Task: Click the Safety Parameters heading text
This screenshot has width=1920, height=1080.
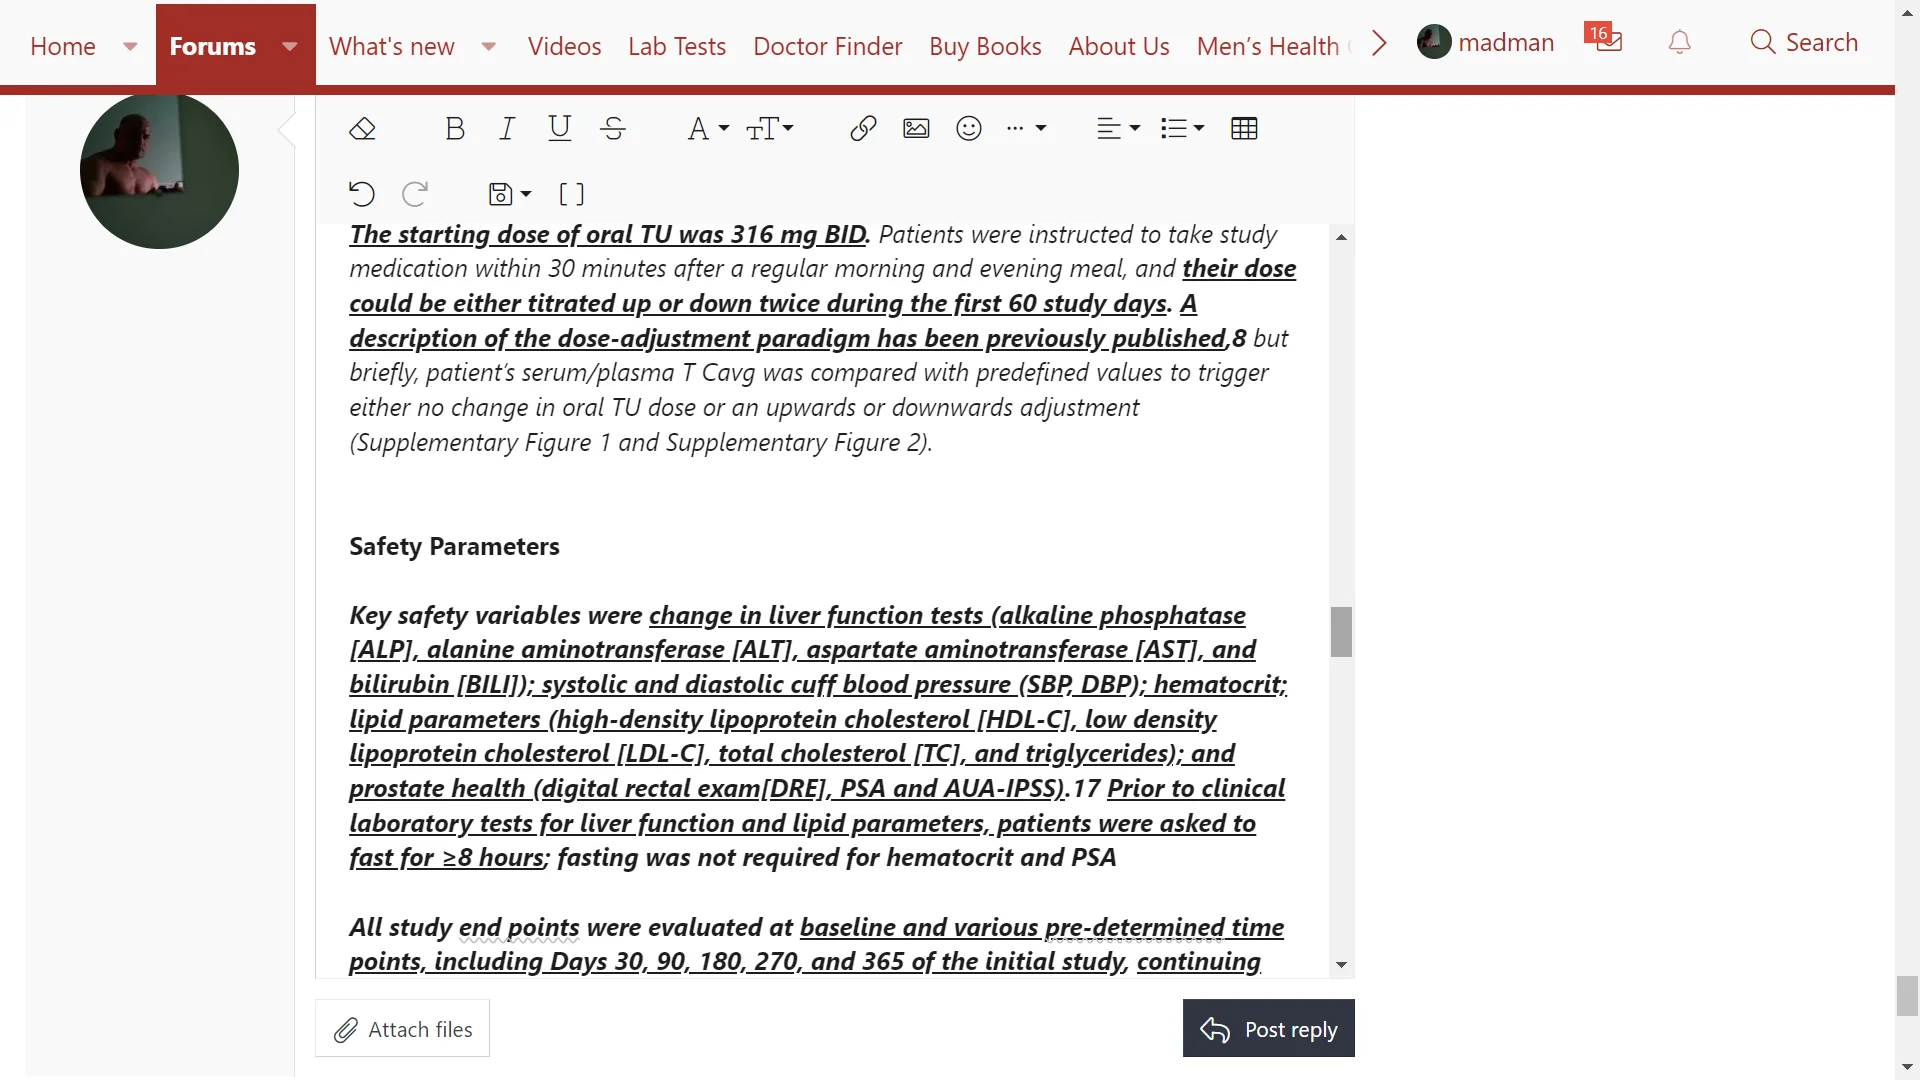Action: click(454, 547)
